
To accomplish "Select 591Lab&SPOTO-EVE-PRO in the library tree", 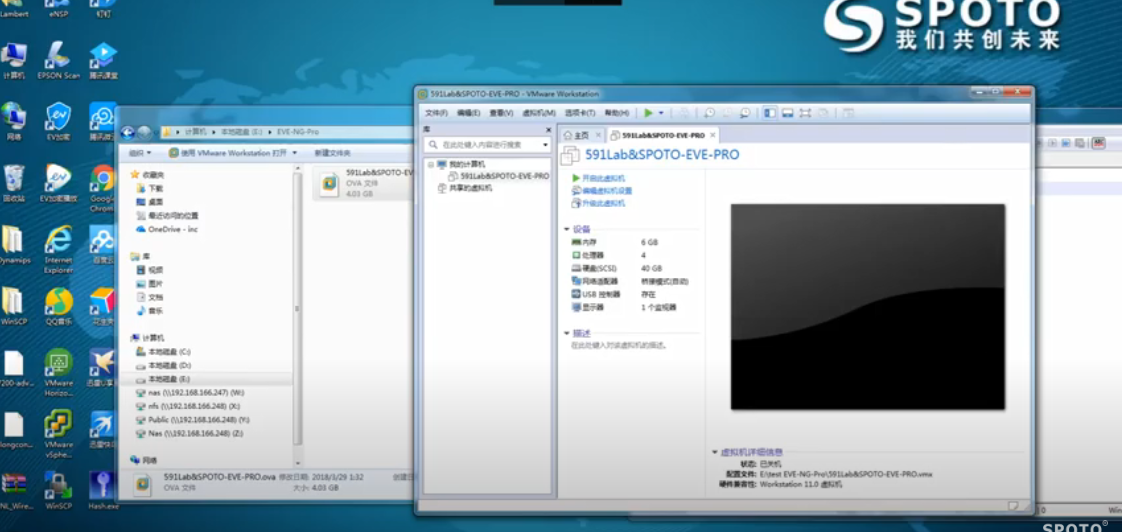I will [499, 175].
